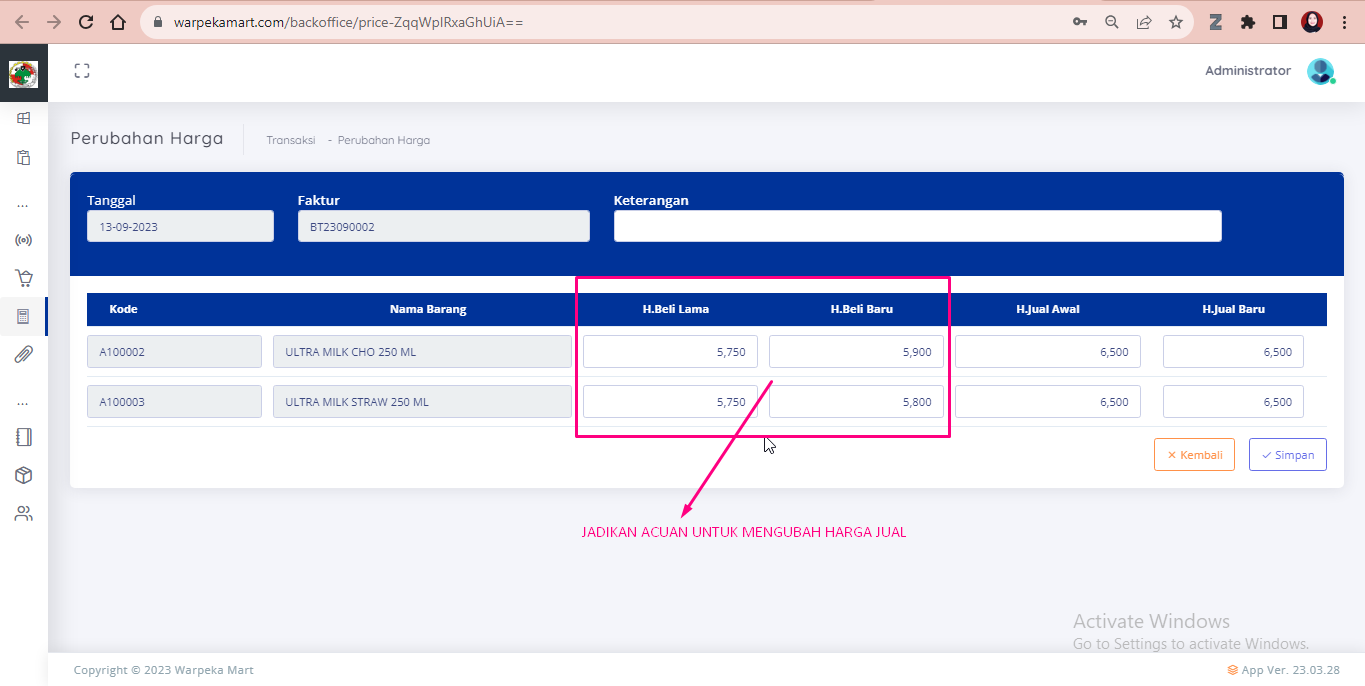Toggle fullscreen with the expand icon

82,71
